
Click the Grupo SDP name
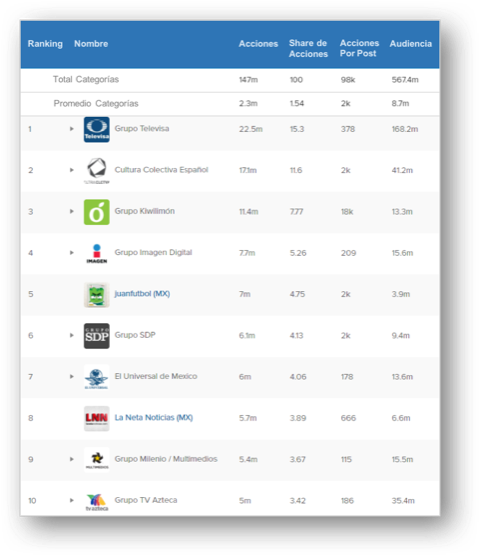pos(135,335)
